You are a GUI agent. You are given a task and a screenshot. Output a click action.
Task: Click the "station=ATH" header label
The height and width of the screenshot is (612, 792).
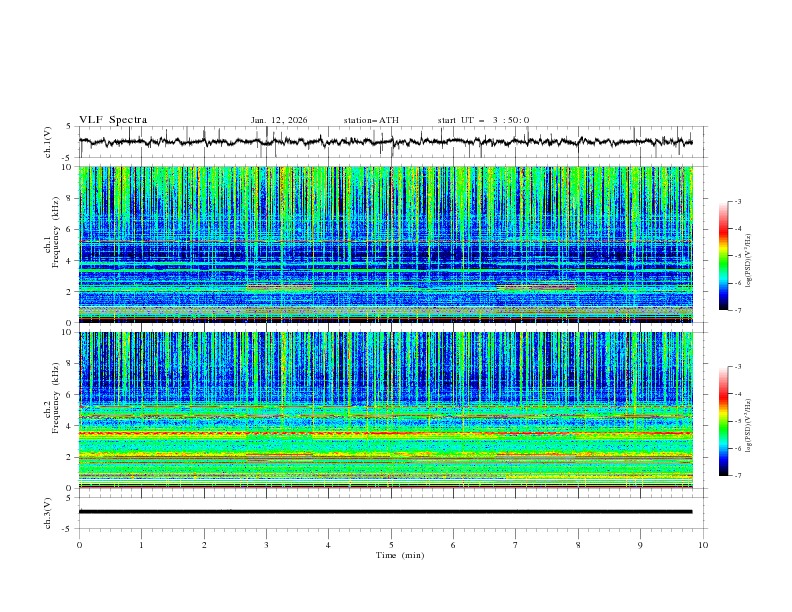371,120
